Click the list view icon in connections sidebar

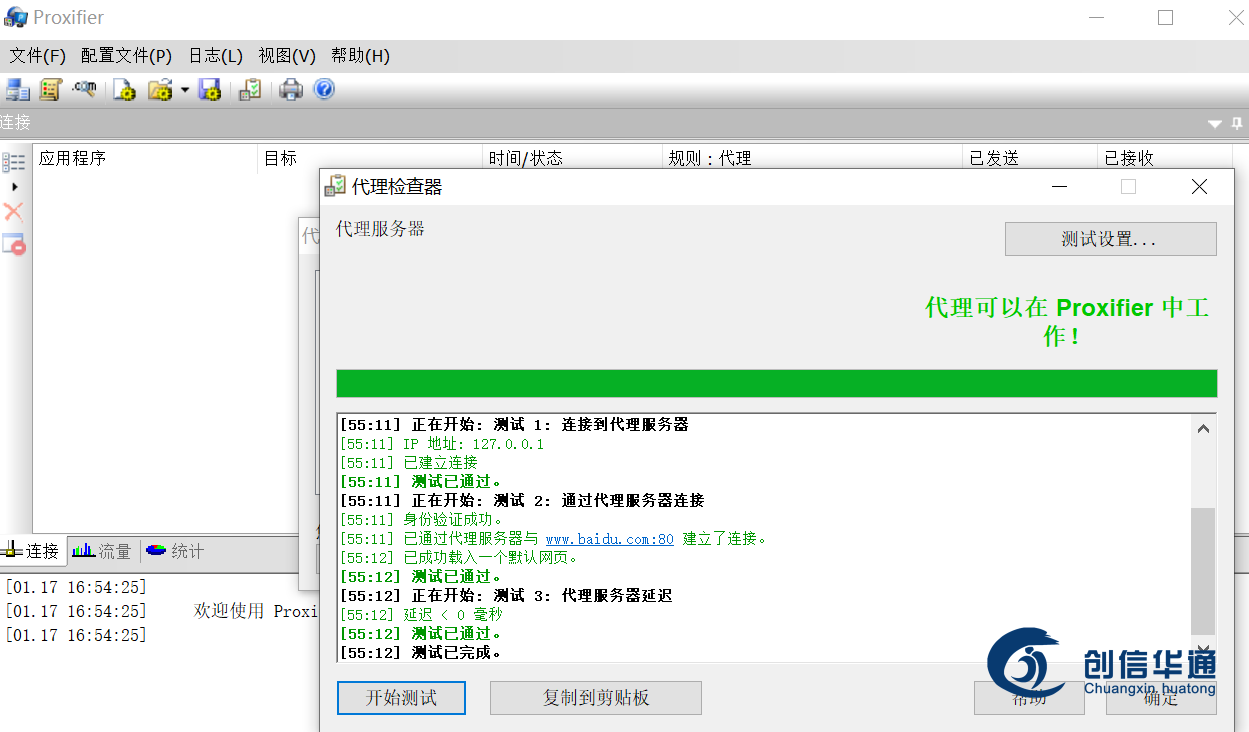(x=14, y=162)
